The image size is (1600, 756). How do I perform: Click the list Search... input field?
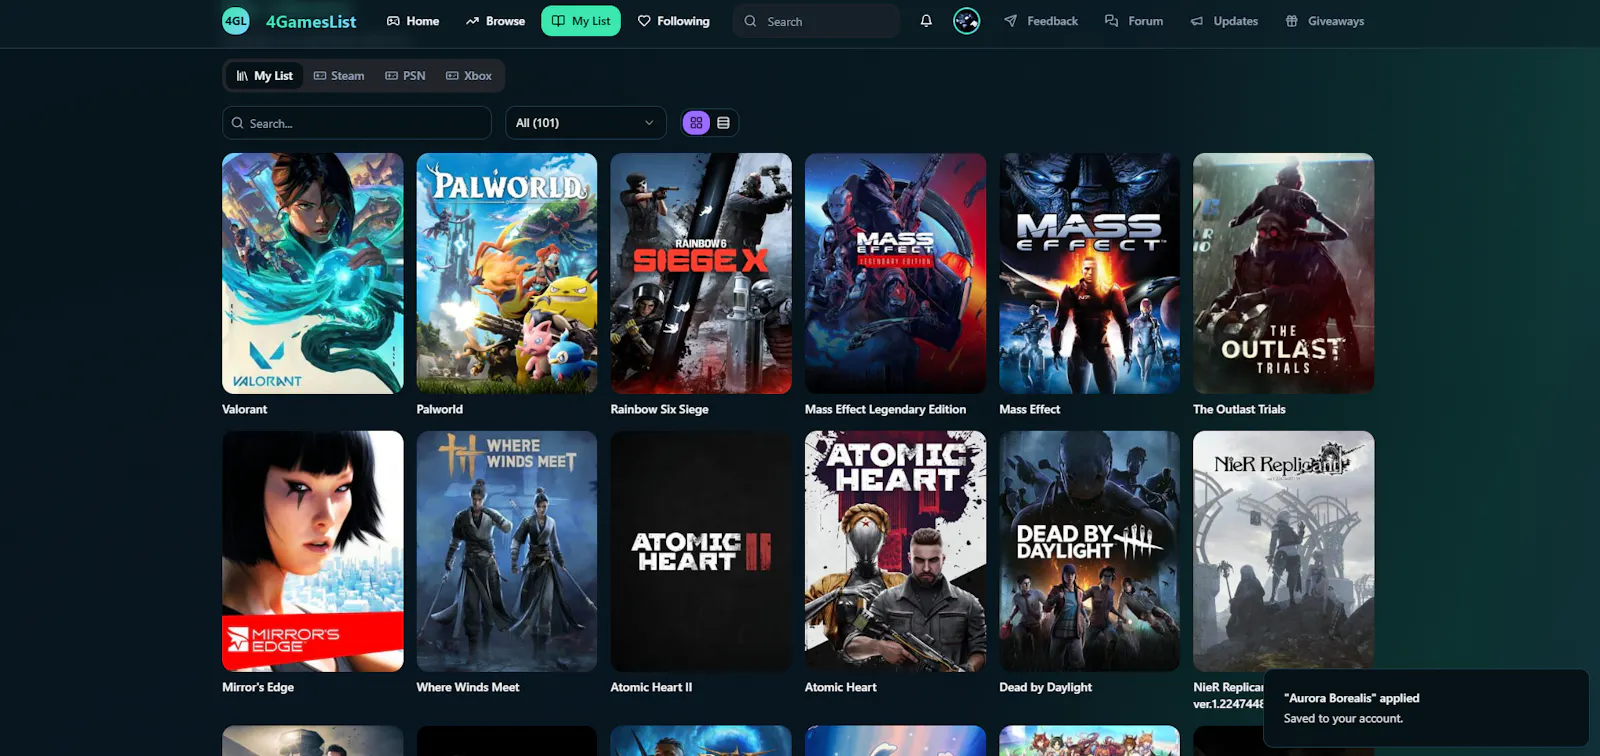click(x=357, y=123)
